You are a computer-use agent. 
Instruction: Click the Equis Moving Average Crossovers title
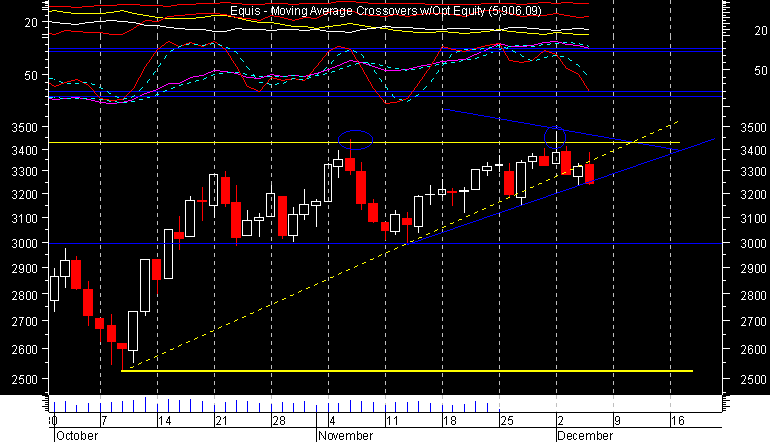[386, 11]
